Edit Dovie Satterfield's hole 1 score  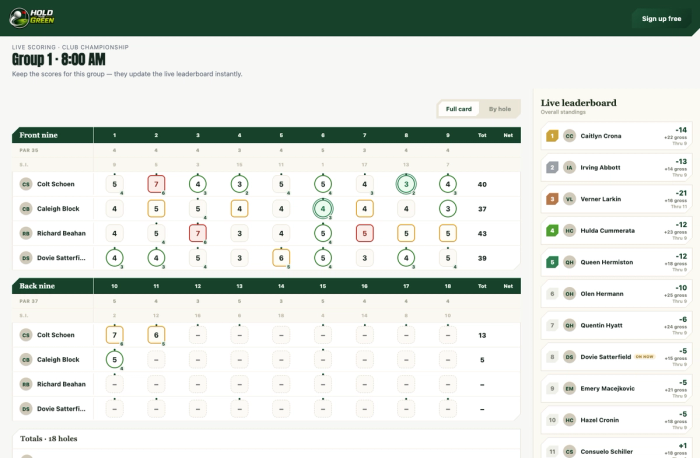point(114,258)
